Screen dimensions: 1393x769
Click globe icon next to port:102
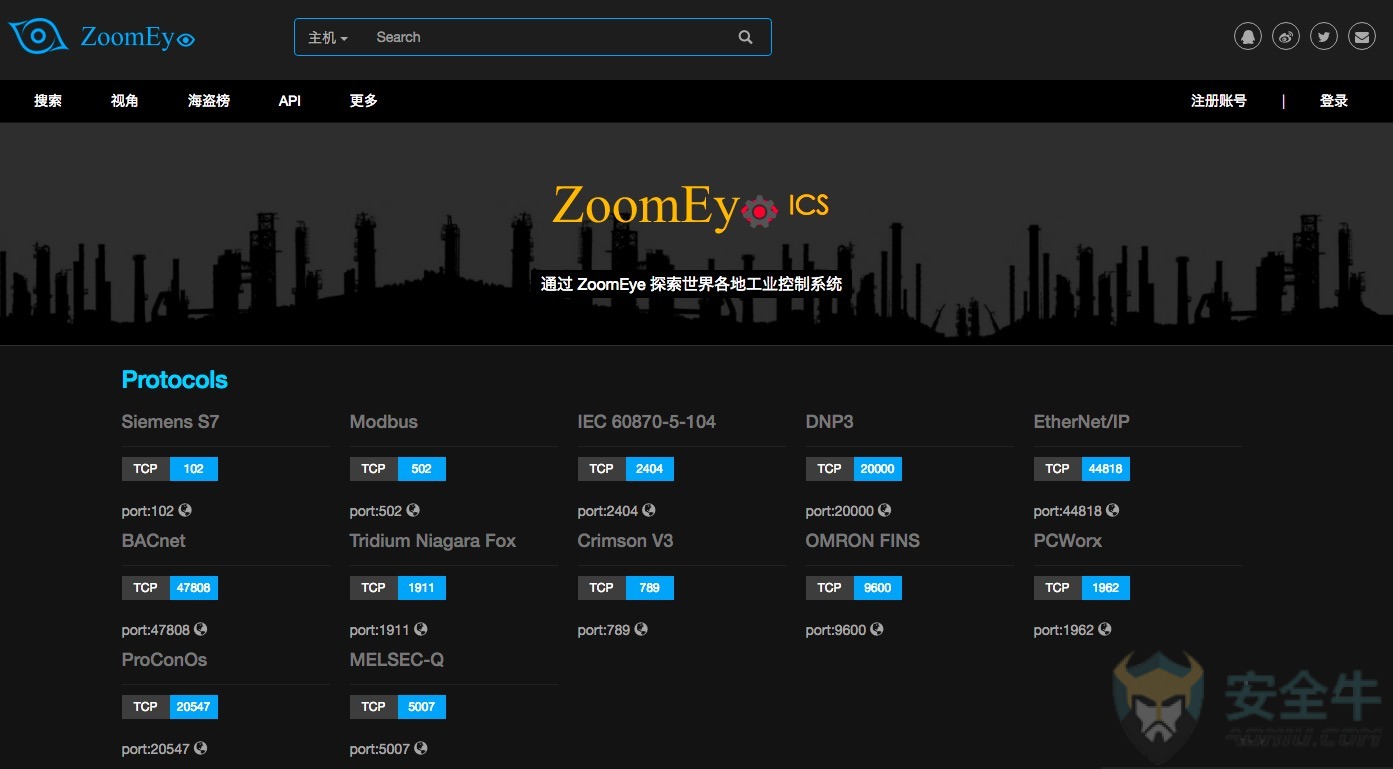tap(185, 510)
